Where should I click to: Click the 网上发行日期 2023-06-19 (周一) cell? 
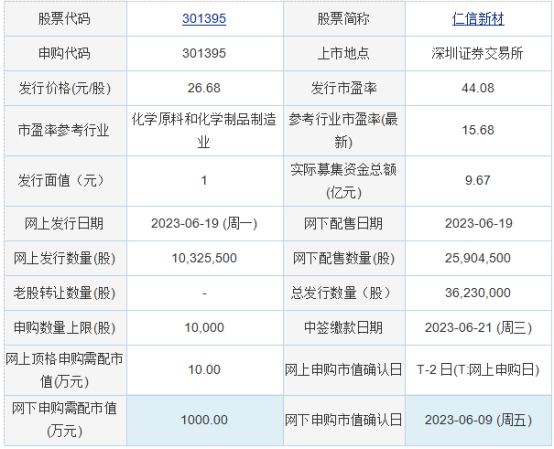pyautogui.click(x=204, y=224)
